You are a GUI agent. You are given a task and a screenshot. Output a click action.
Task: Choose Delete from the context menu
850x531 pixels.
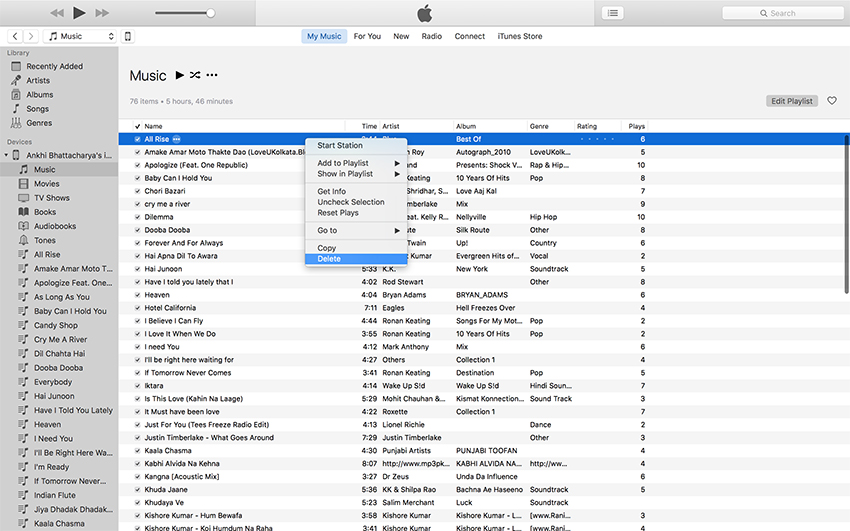click(329, 259)
